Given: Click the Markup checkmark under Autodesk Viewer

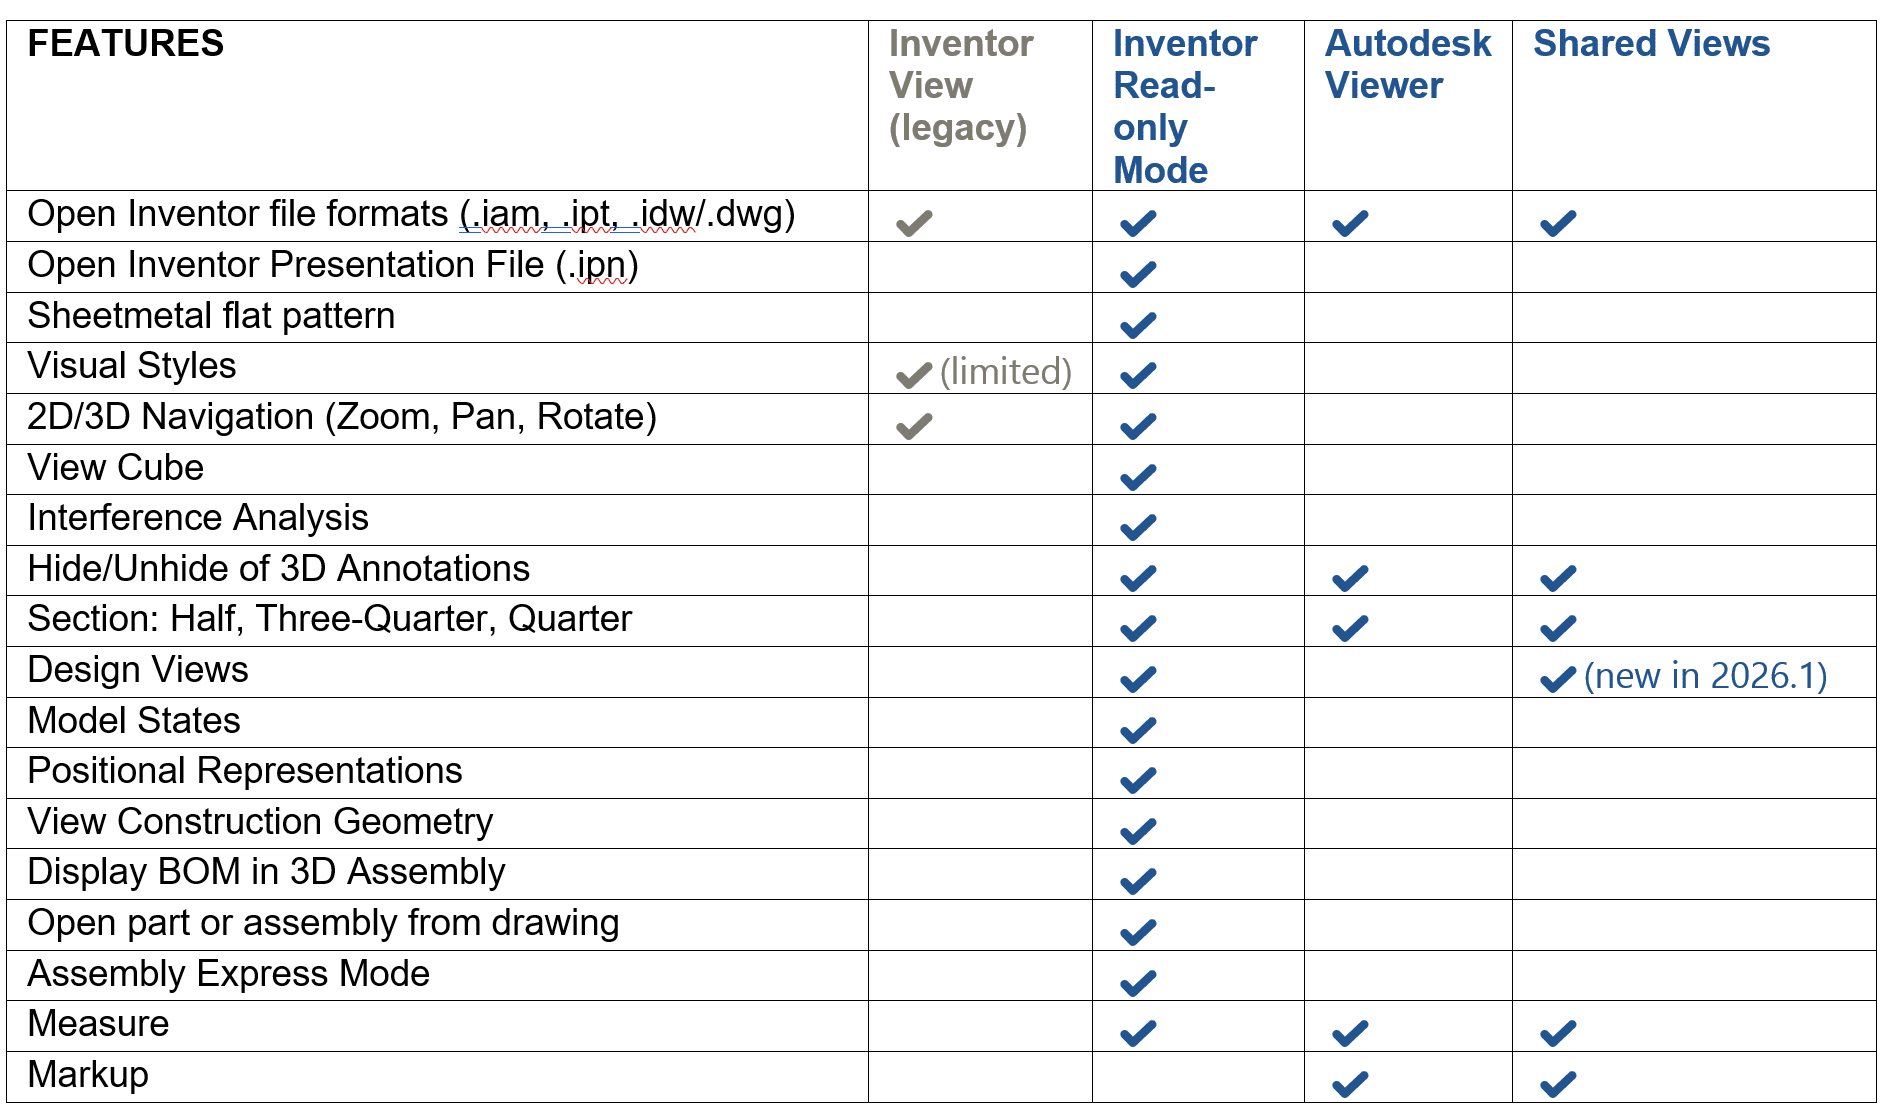Looking at the screenshot, I should pos(1350,1084).
